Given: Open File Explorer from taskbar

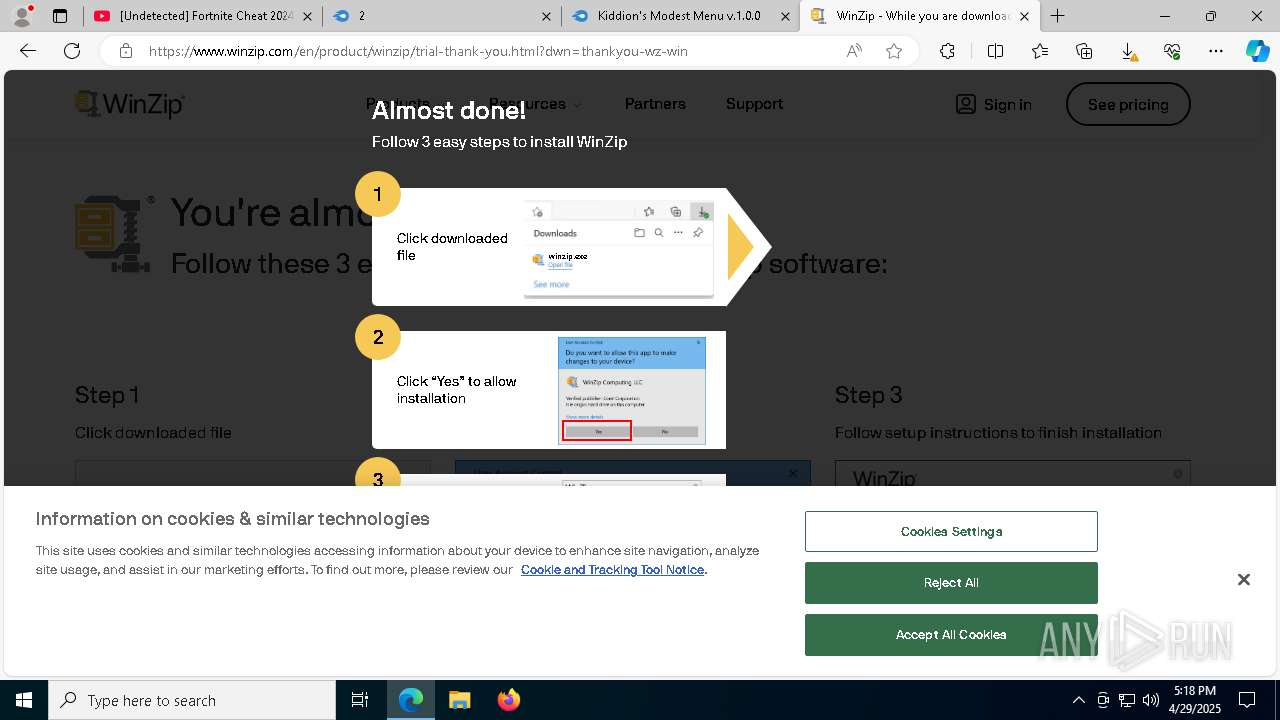Looking at the screenshot, I should (x=459, y=700).
